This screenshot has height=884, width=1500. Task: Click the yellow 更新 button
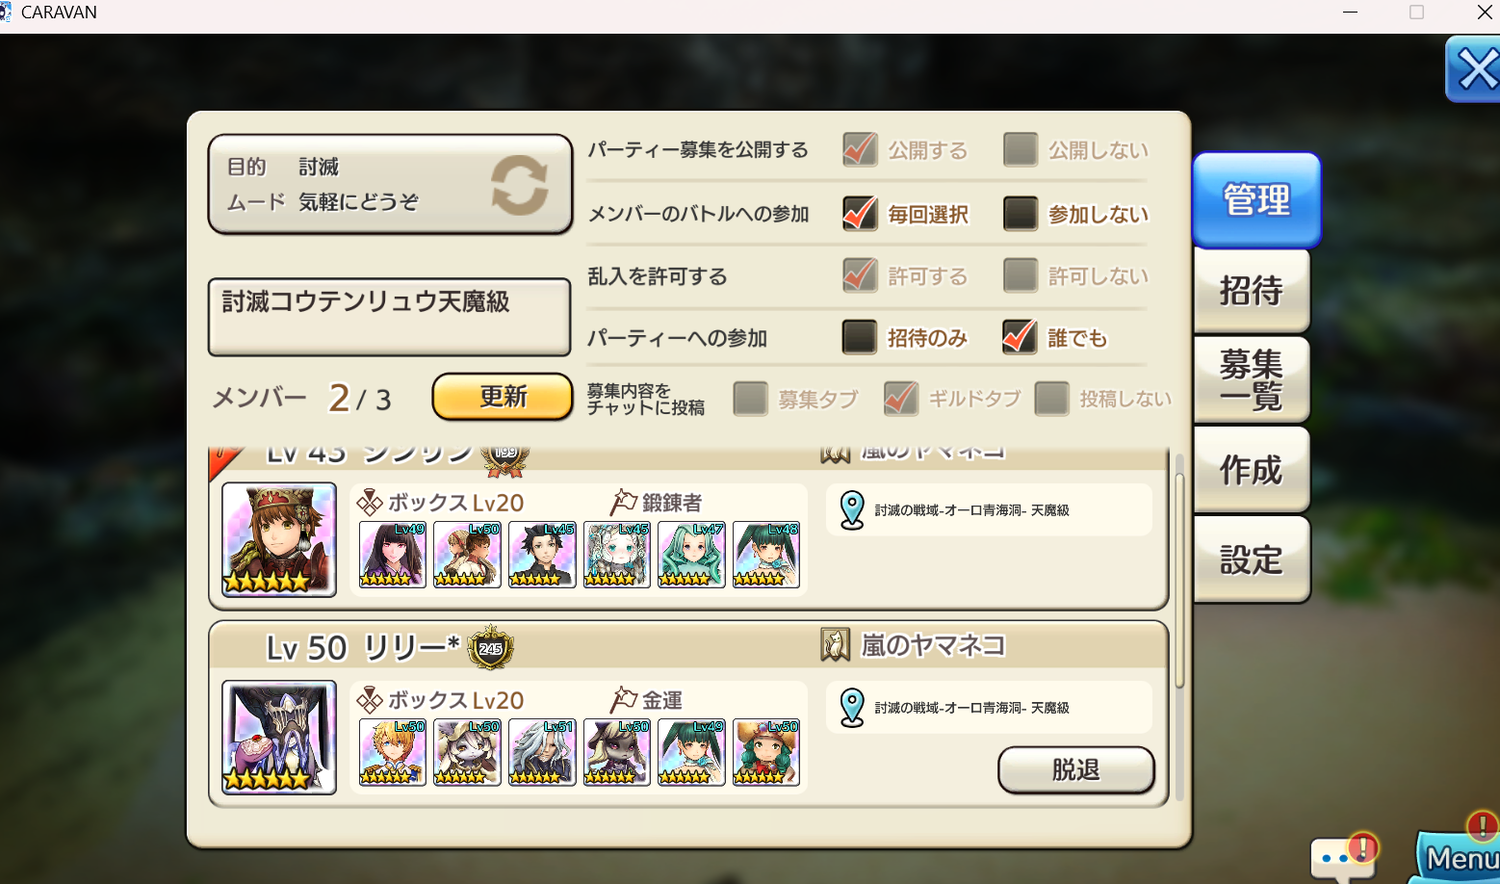coord(503,397)
